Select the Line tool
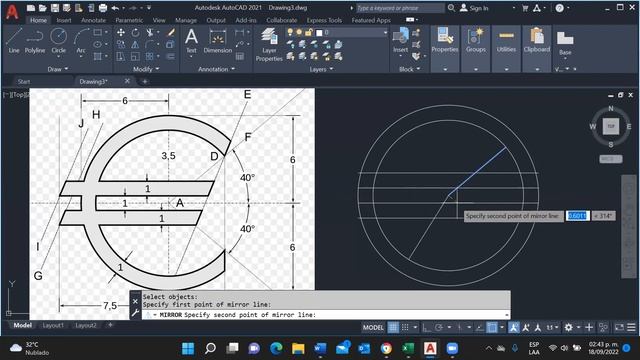 click(13, 40)
